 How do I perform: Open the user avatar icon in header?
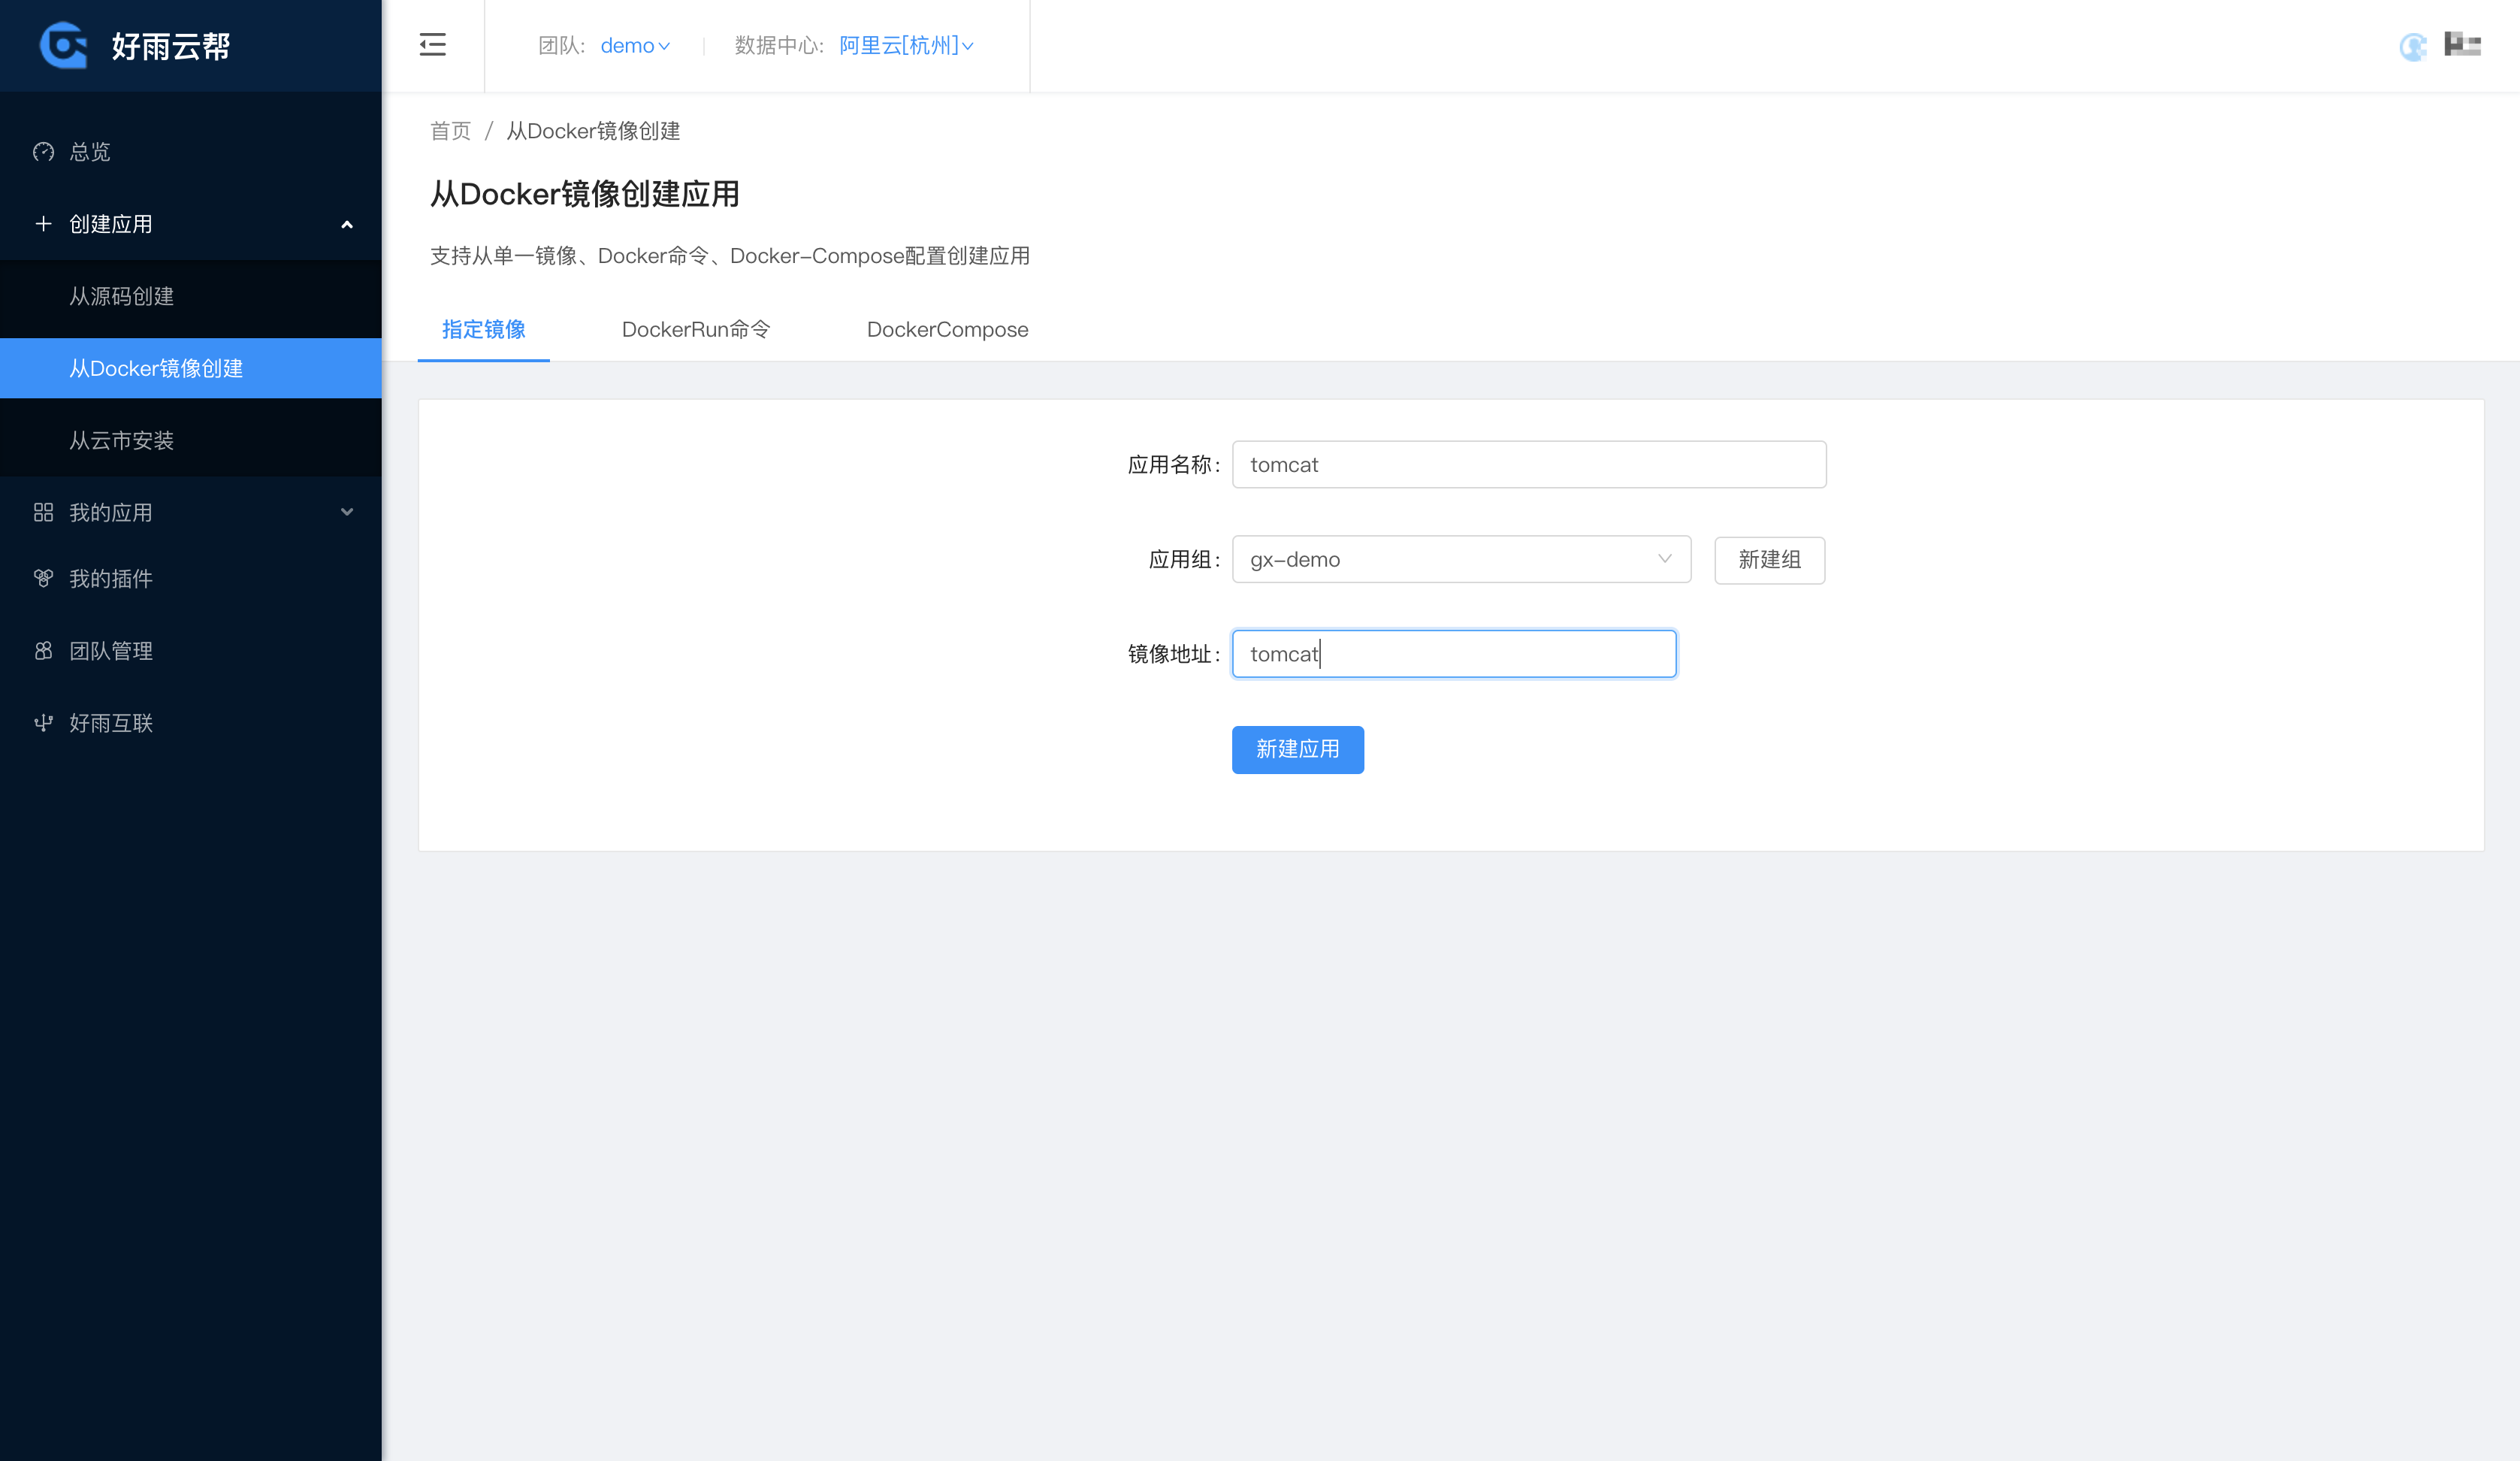(2413, 46)
